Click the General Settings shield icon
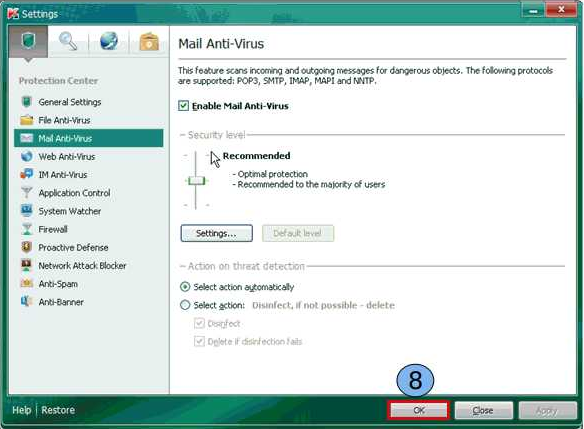 [x=26, y=102]
